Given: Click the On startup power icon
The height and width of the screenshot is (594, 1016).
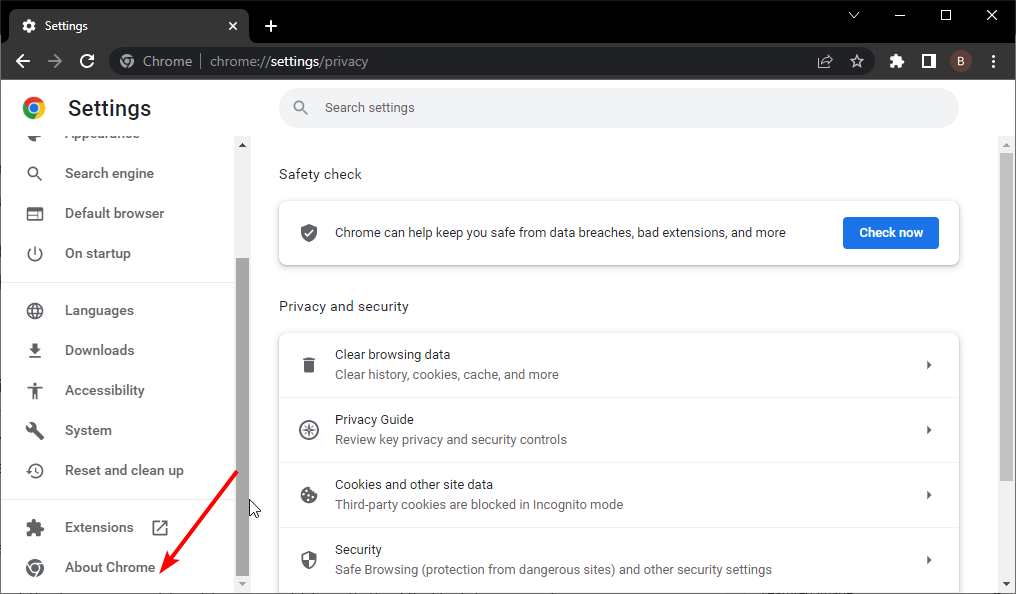Looking at the screenshot, I should click(x=34, y=254).
